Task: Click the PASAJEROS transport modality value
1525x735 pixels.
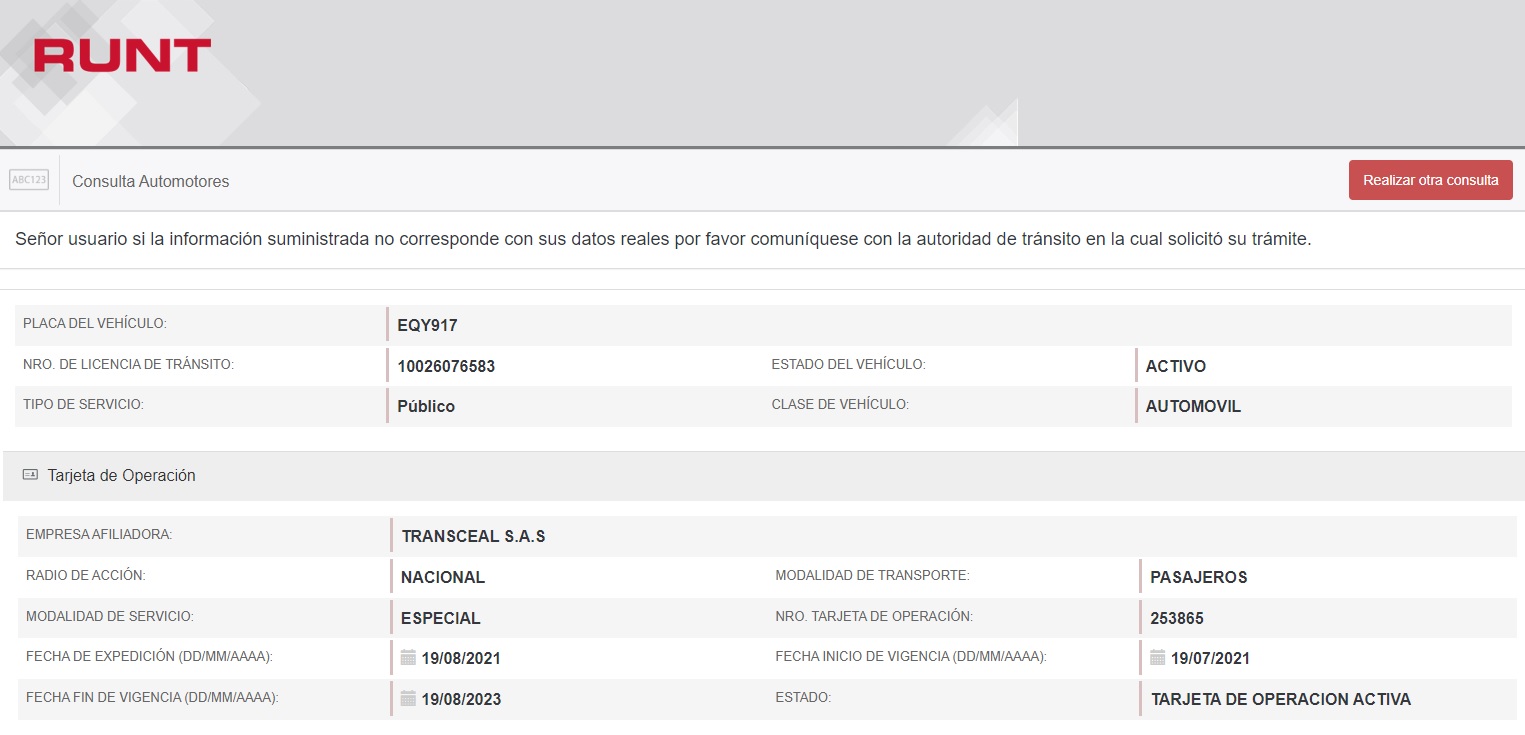Action: (x=1198, y=577)
